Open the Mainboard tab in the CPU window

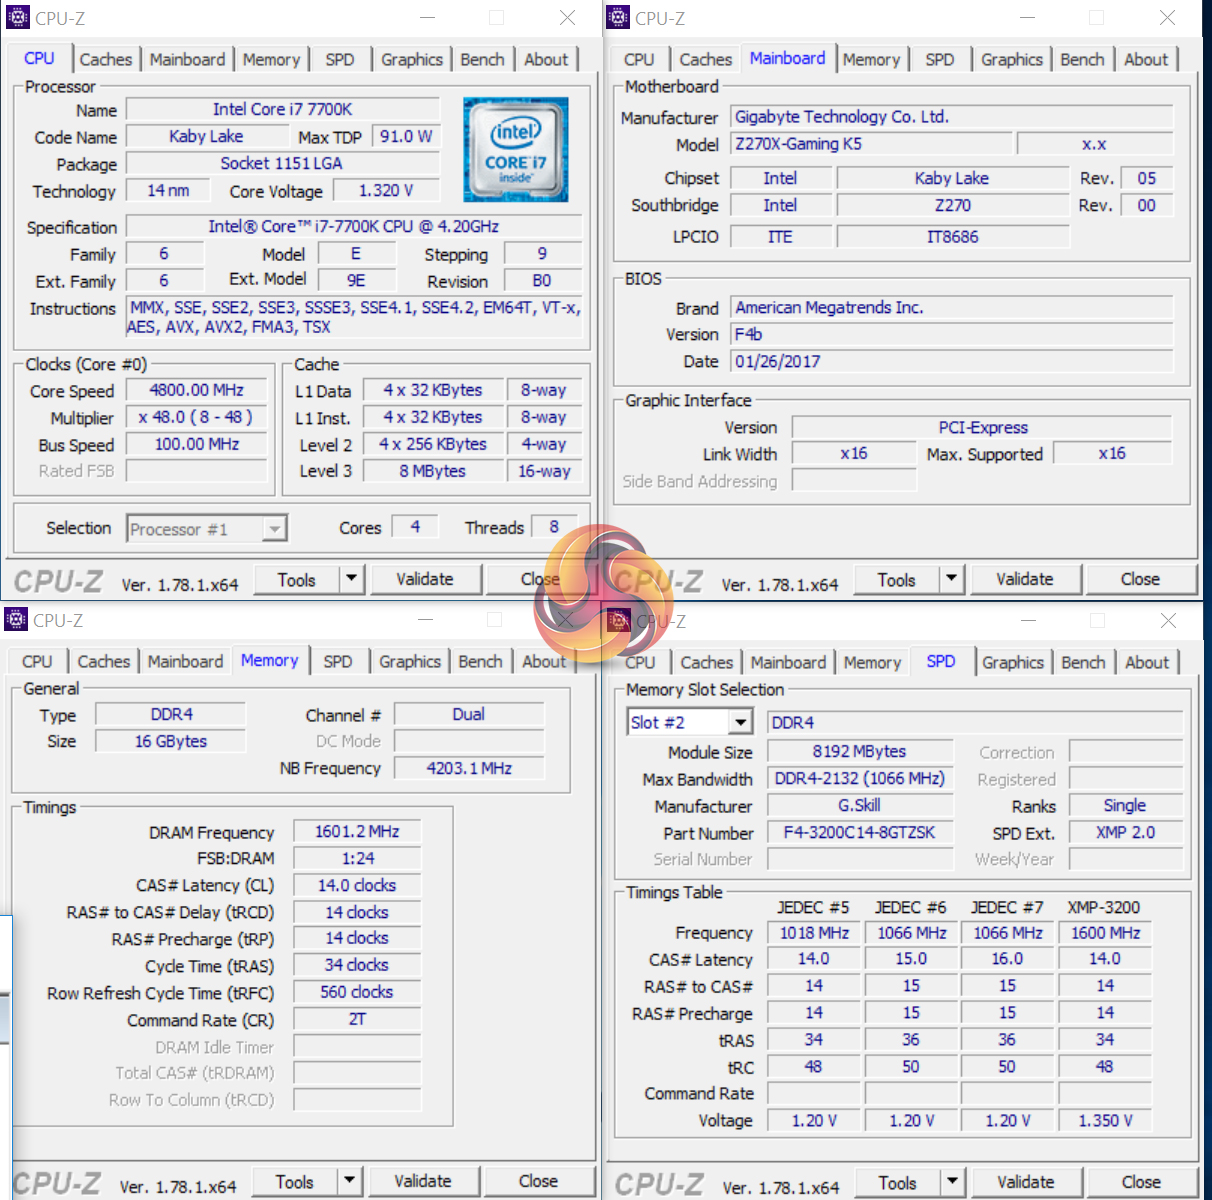[x=187, y=60]
